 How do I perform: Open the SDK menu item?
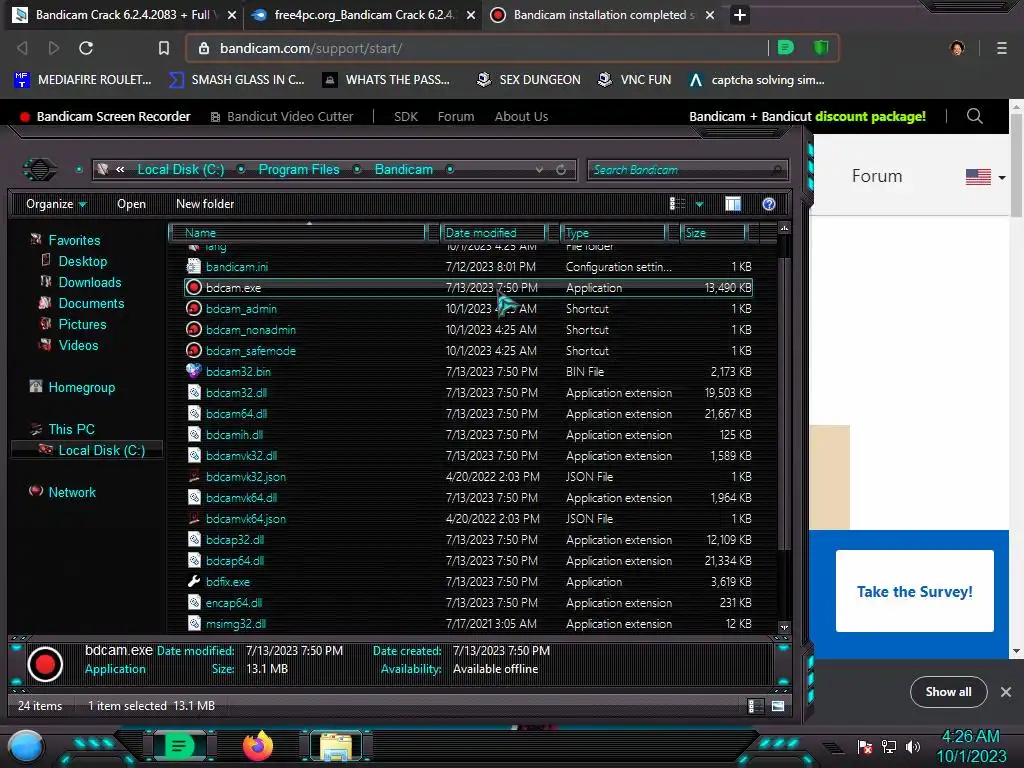(406, 116)
